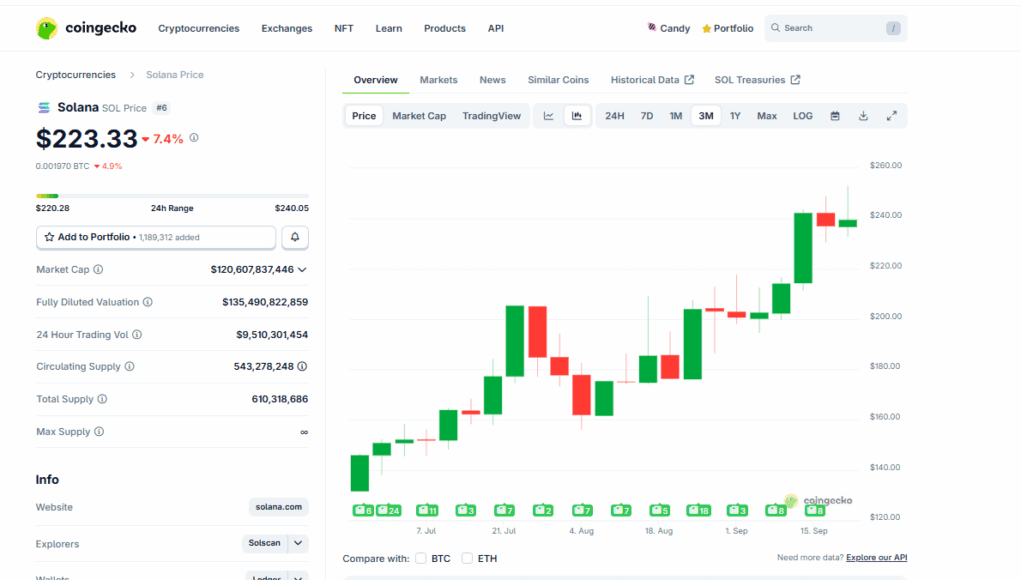Click the Solana coin logo
This screenshot has width=1021, height=580.
(x=44, y=107)
